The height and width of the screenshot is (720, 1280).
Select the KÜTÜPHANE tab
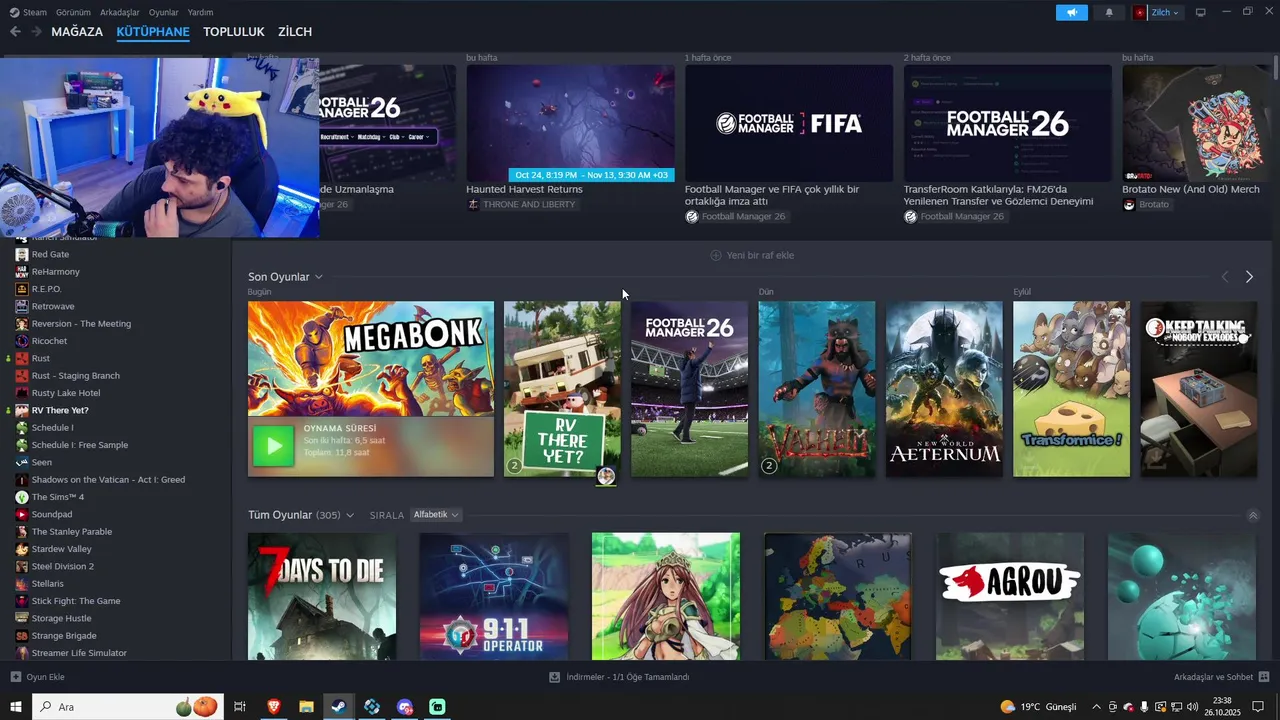pos(153,32)
